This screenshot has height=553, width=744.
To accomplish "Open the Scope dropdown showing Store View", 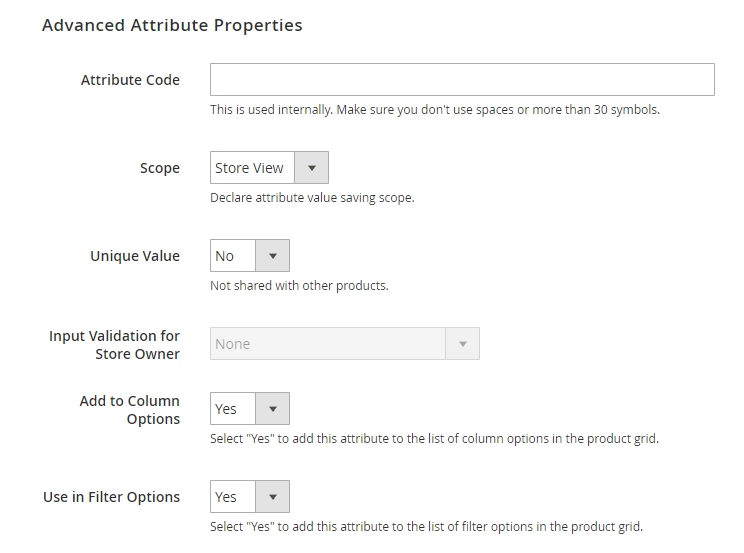I will pyautogui.click(x=269, y=168).
